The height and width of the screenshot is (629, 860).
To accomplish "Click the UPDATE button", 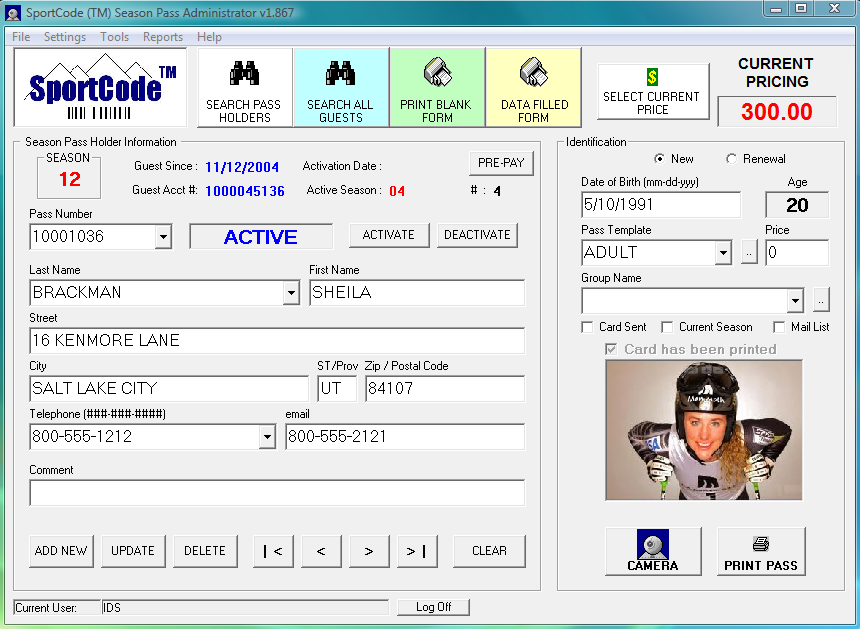I will [133, 551].
